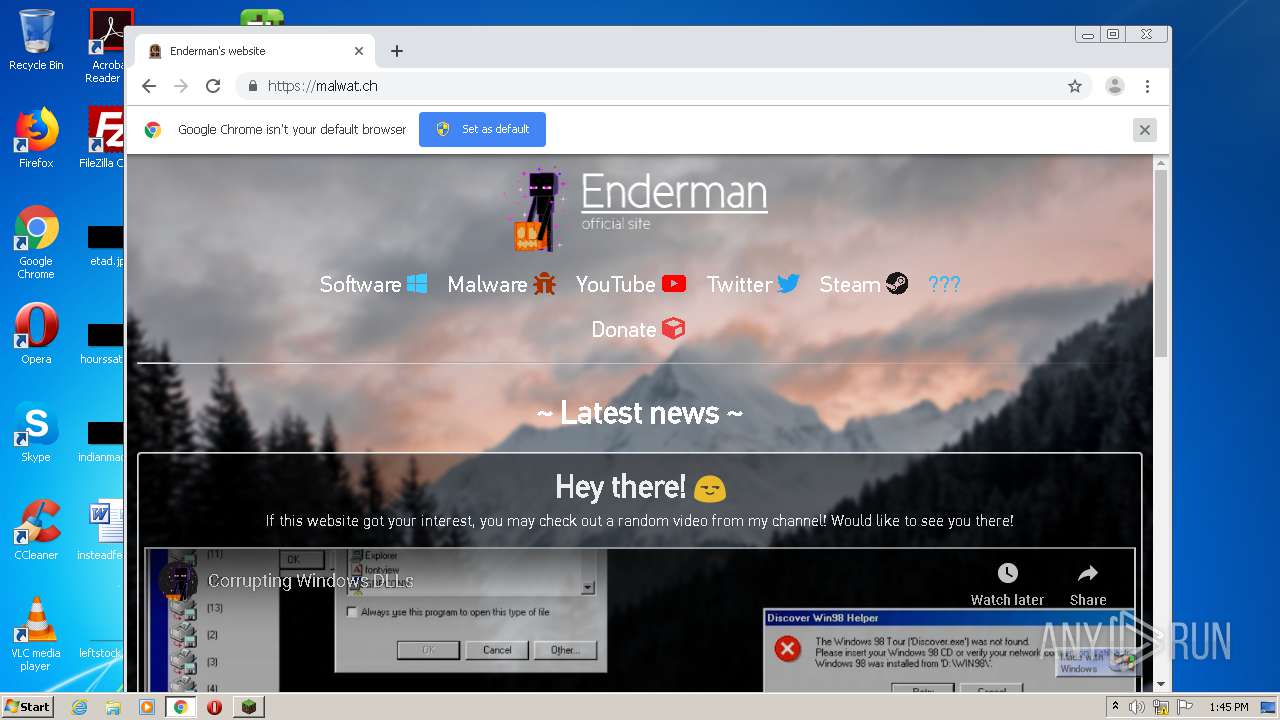Click the Steam logo icon
The image size is (1280, 720).
(897, 284)
